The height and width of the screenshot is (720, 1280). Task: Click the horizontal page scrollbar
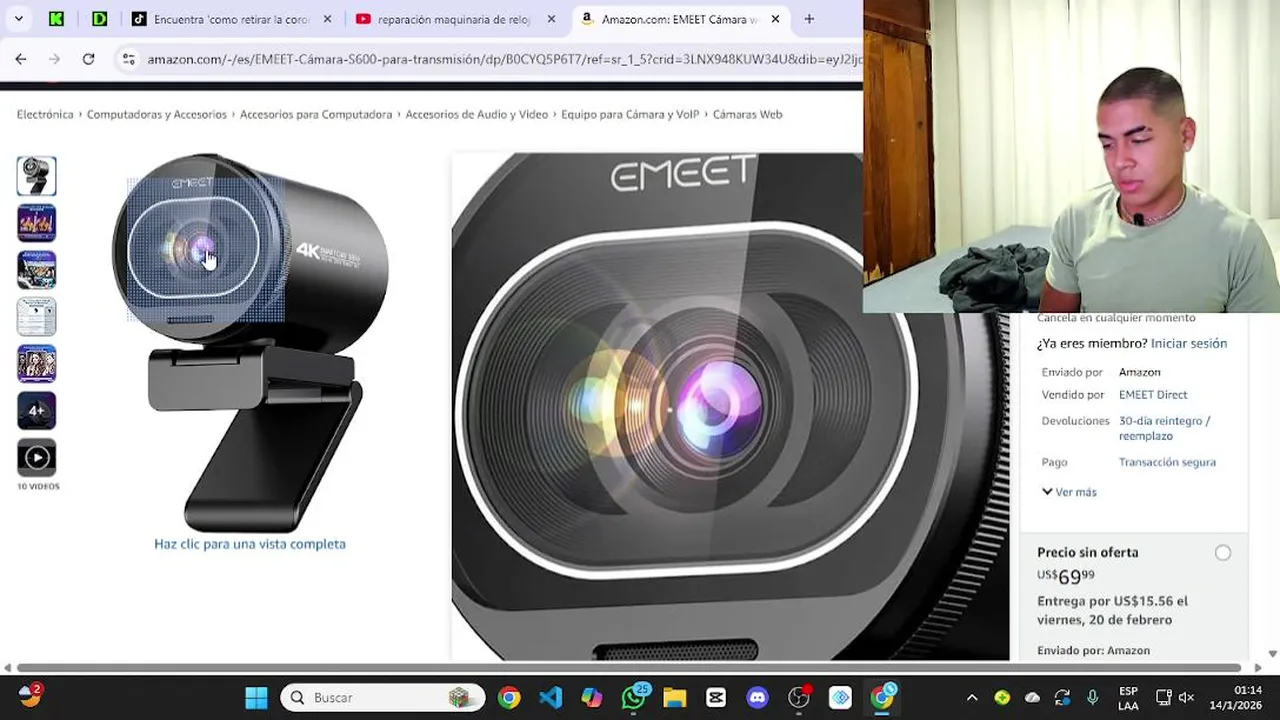pos(629,668)
